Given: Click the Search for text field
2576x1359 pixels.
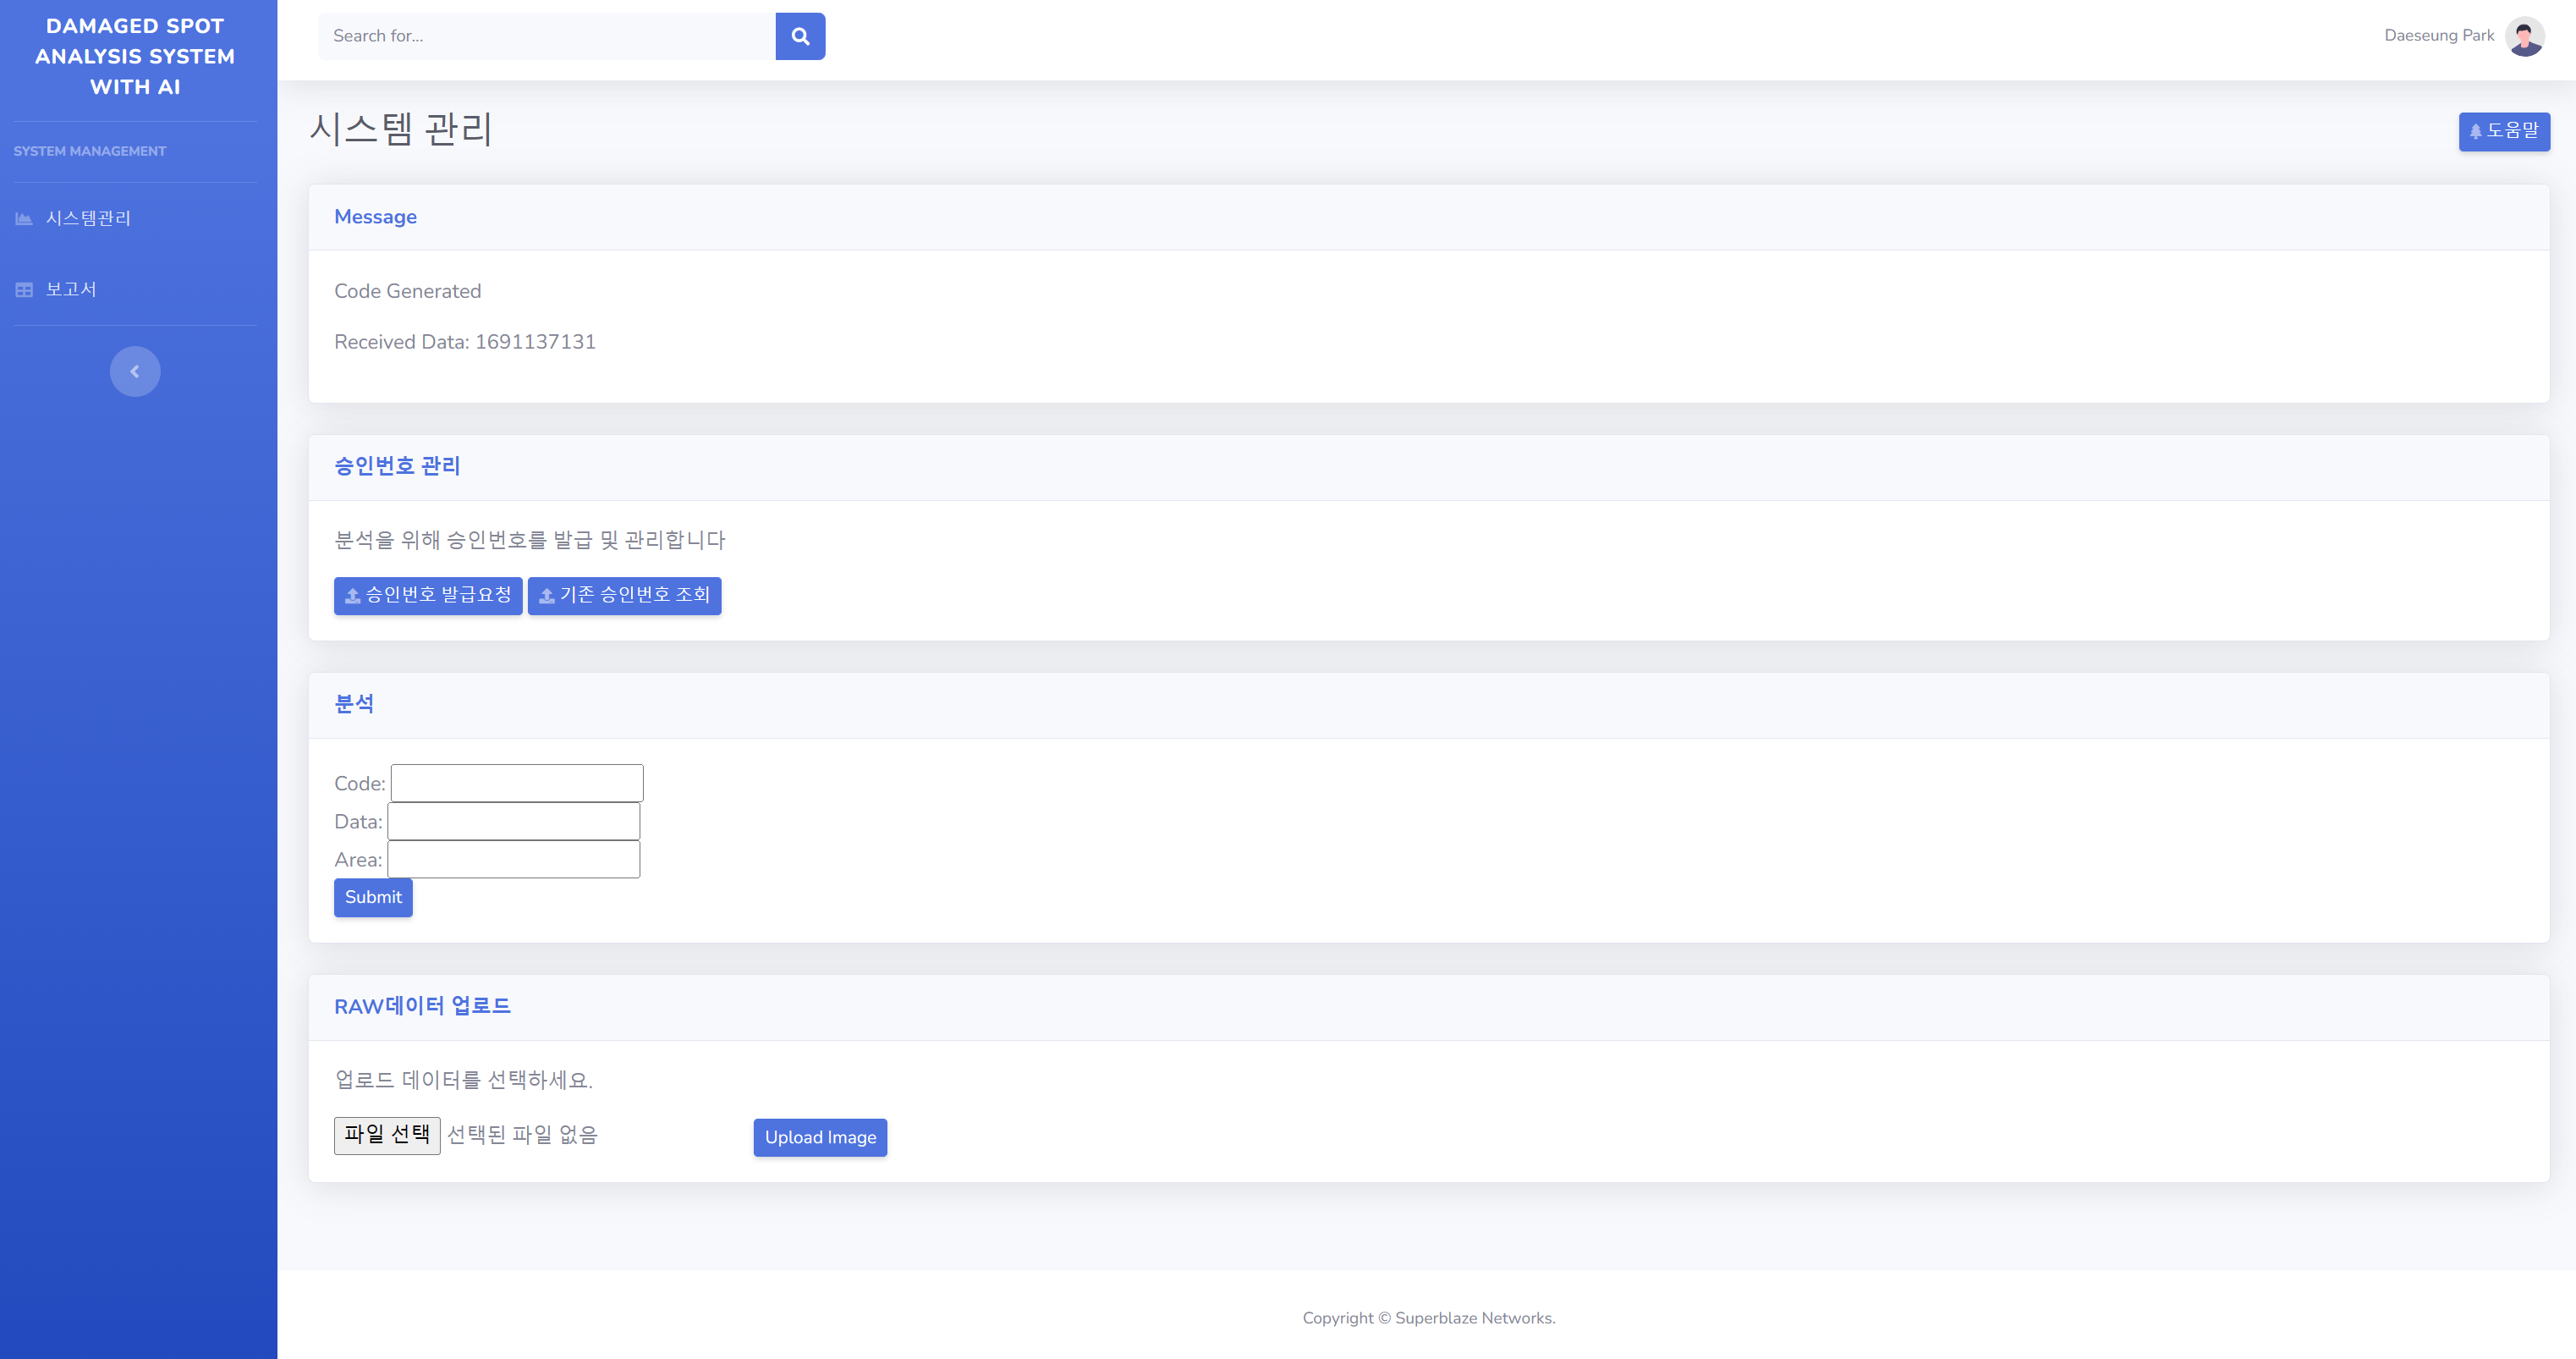Looking at the screenshot, I should coord(545,36).
